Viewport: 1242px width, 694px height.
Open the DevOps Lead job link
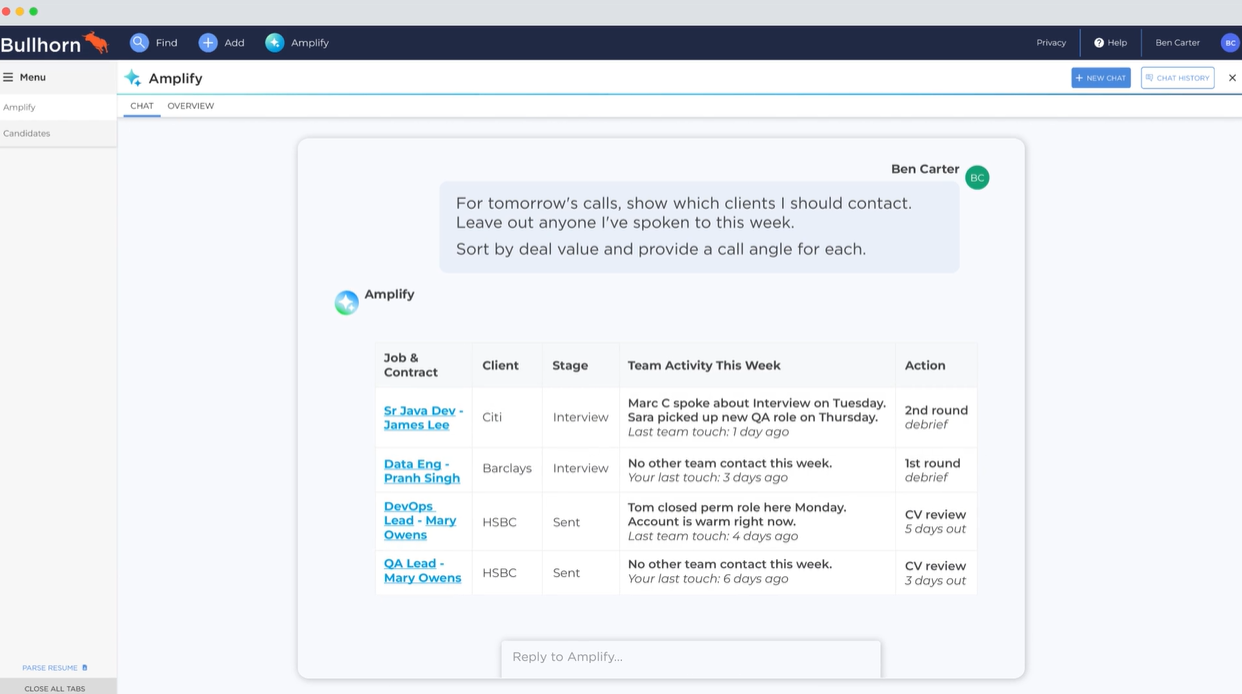coord(409,514)
